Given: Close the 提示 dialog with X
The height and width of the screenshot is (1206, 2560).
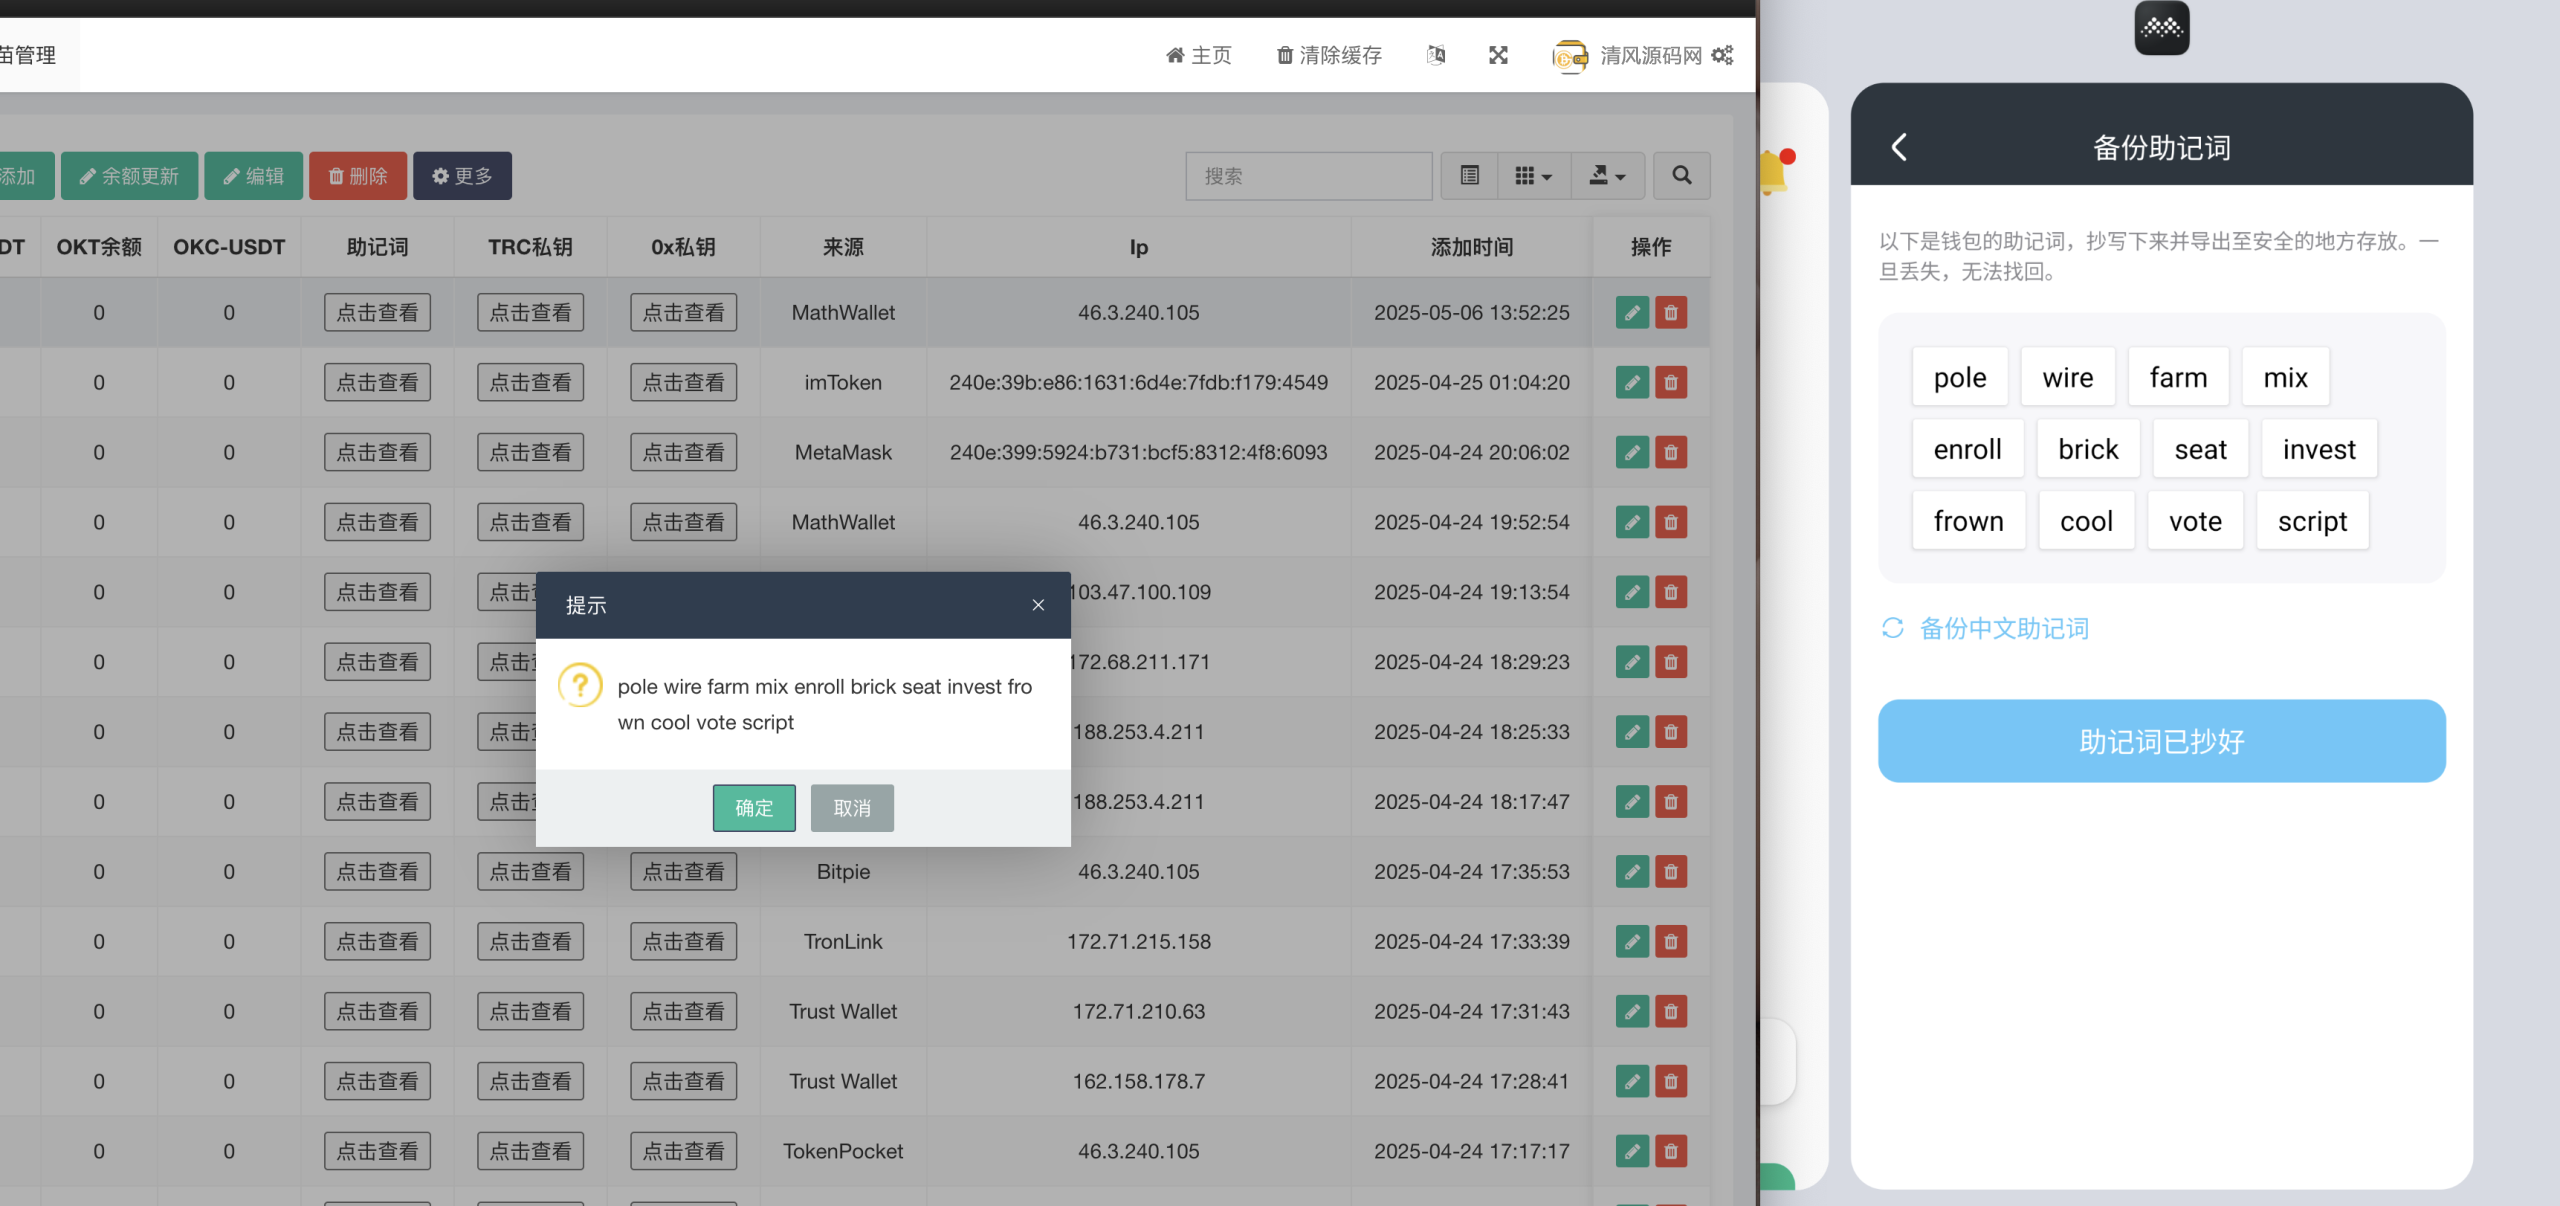Looking at the screenshot, I should click(x=1038, y=605).
